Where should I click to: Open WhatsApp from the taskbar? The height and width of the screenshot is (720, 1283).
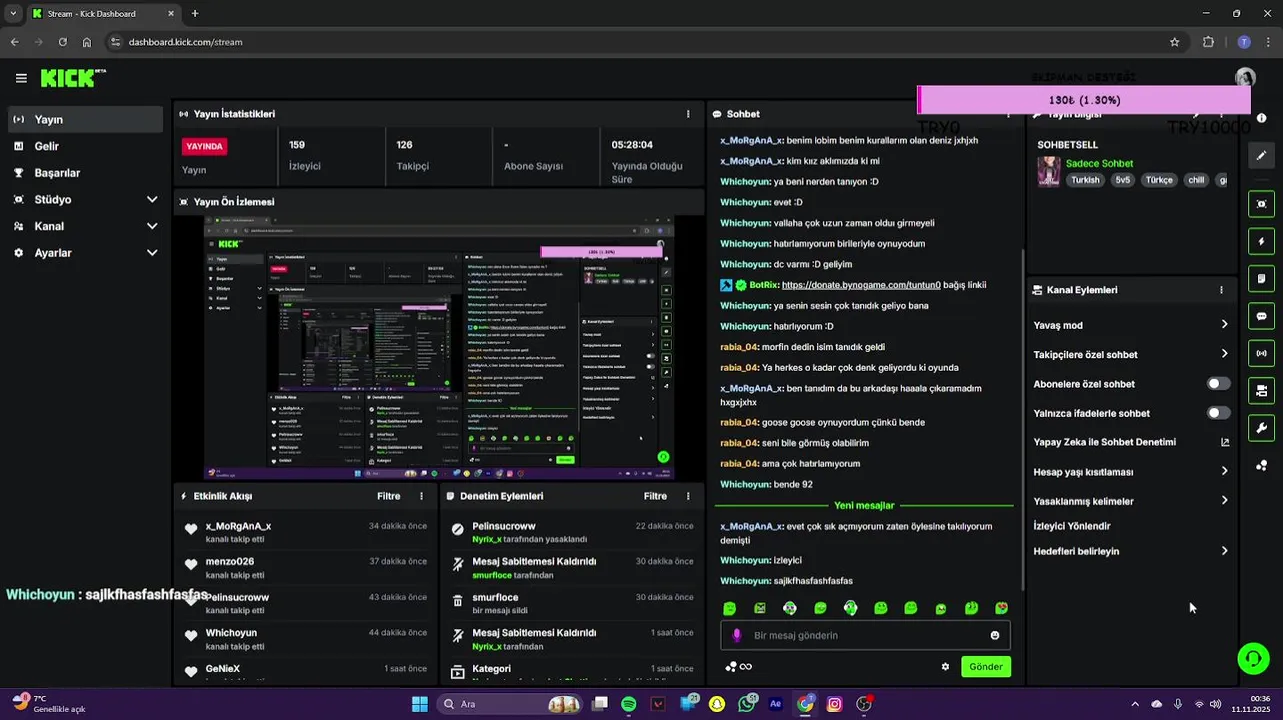coord(746,704)
